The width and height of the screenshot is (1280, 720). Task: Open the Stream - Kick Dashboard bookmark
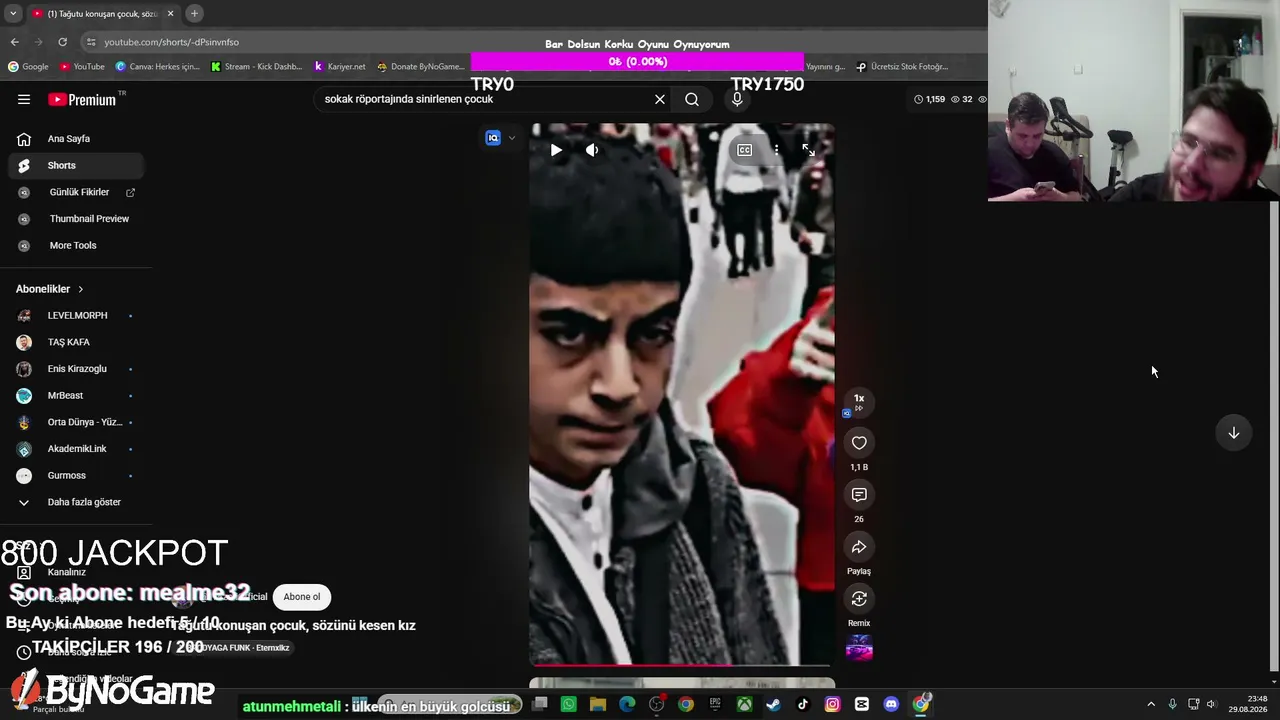coord(256,67)
